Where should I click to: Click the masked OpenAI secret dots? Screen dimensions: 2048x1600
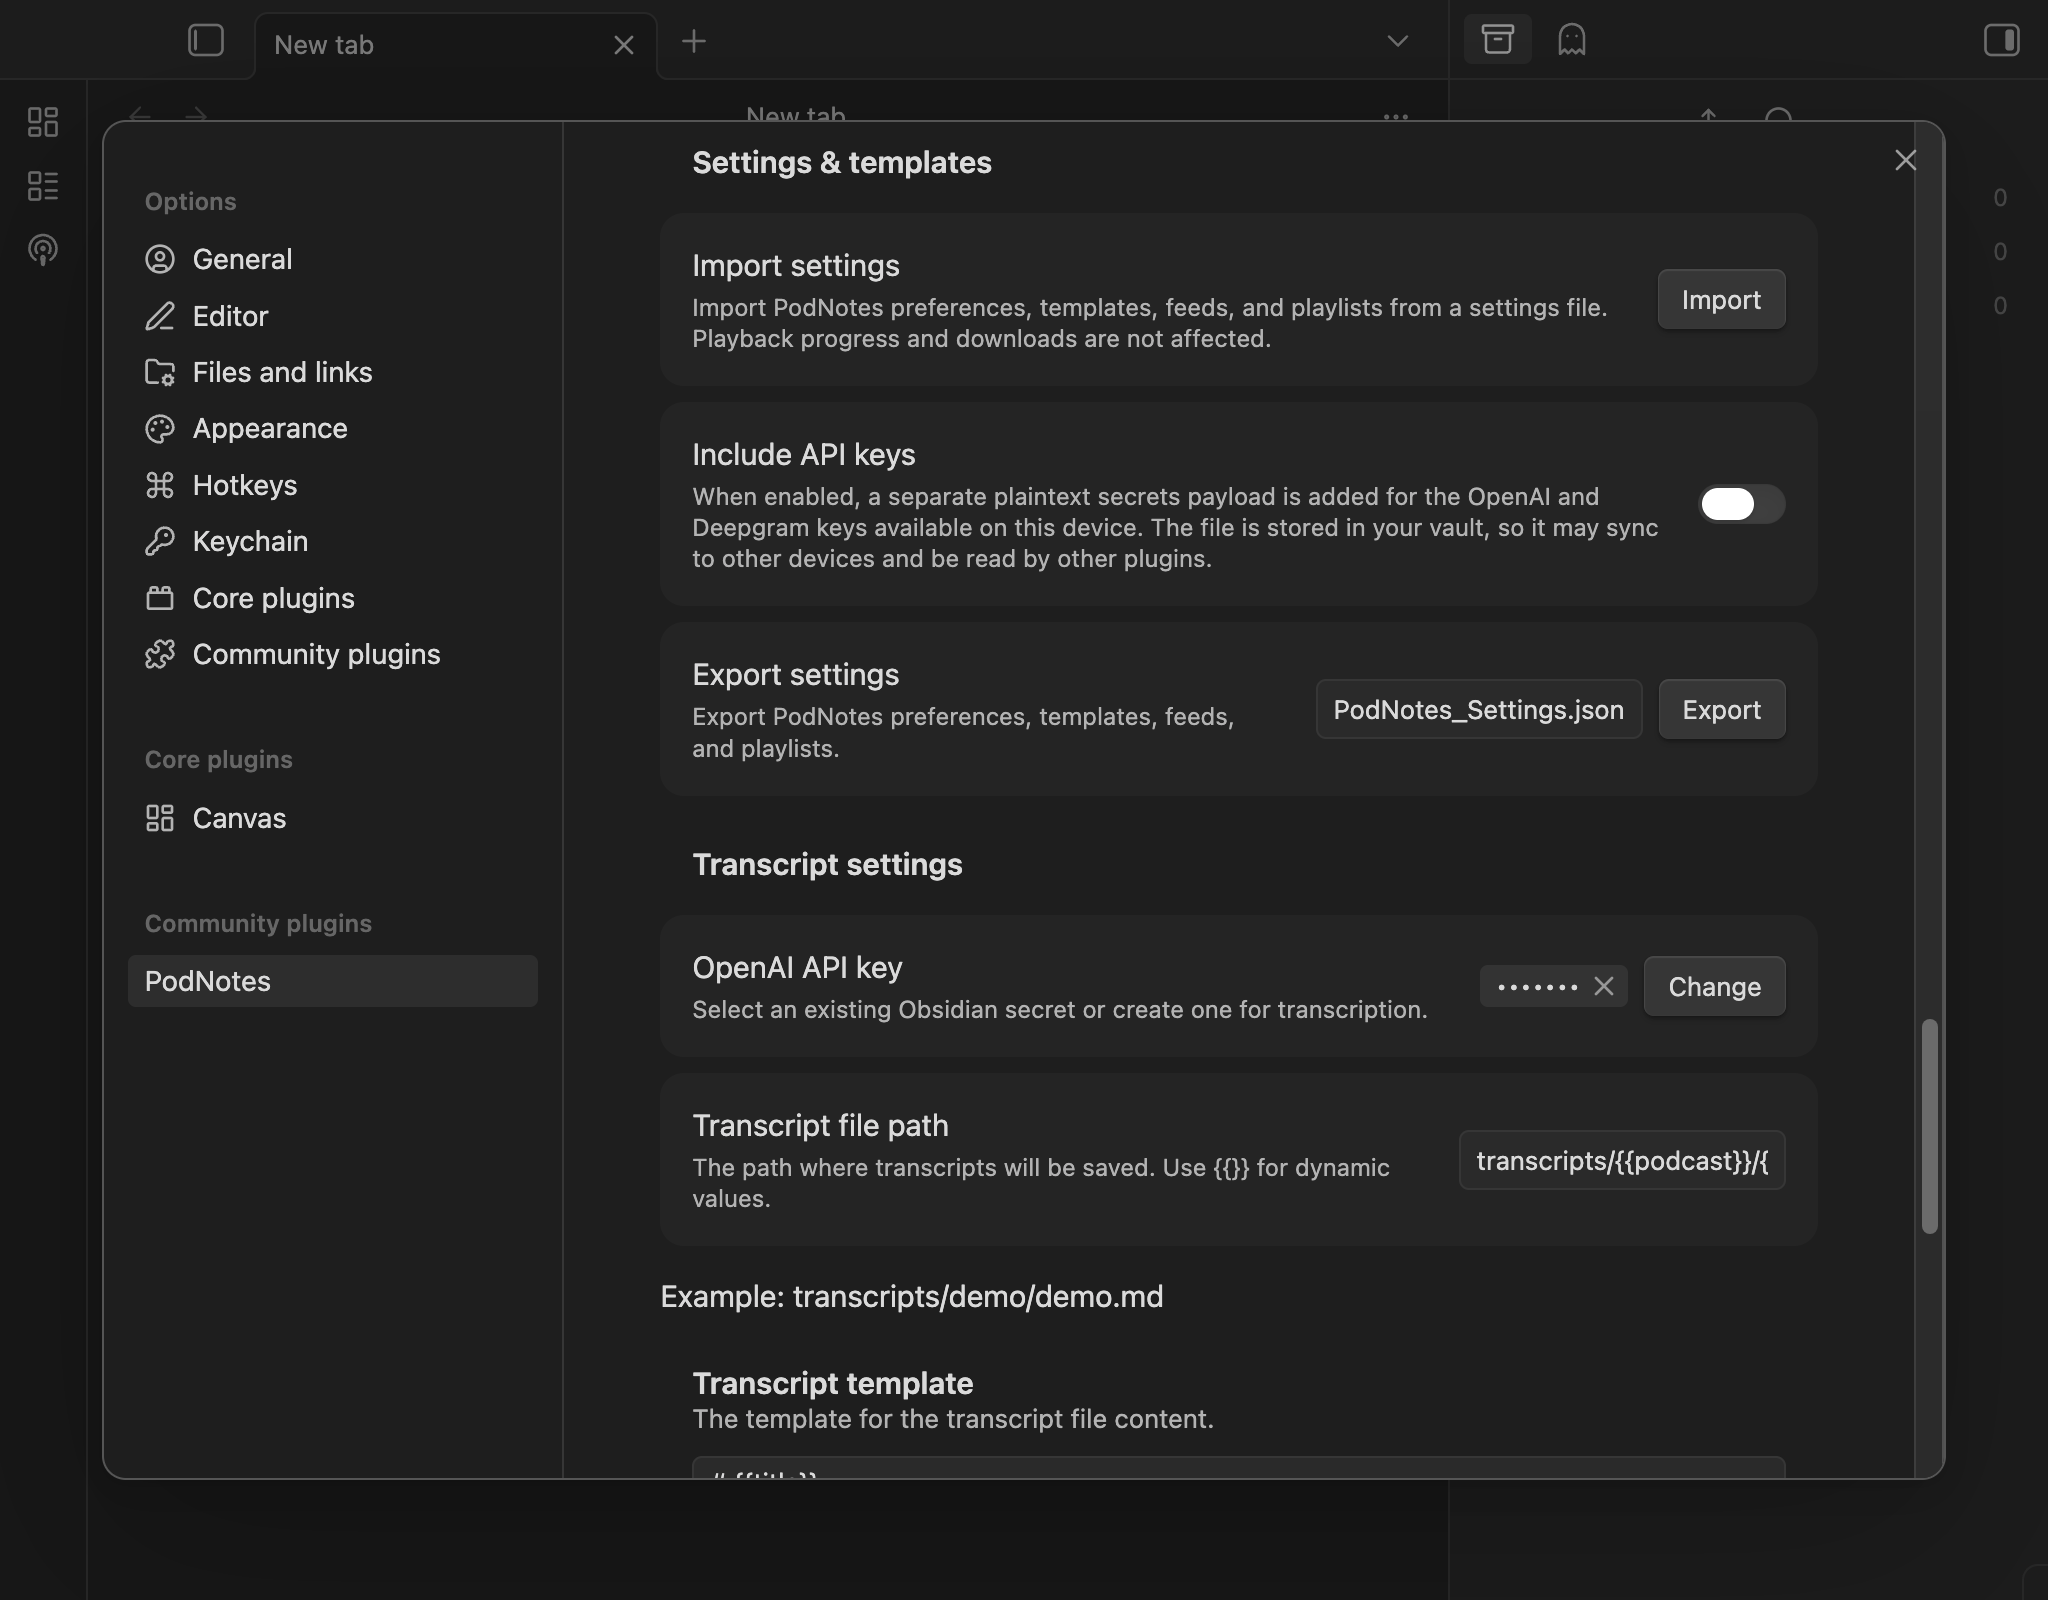tap(1537, 987)
